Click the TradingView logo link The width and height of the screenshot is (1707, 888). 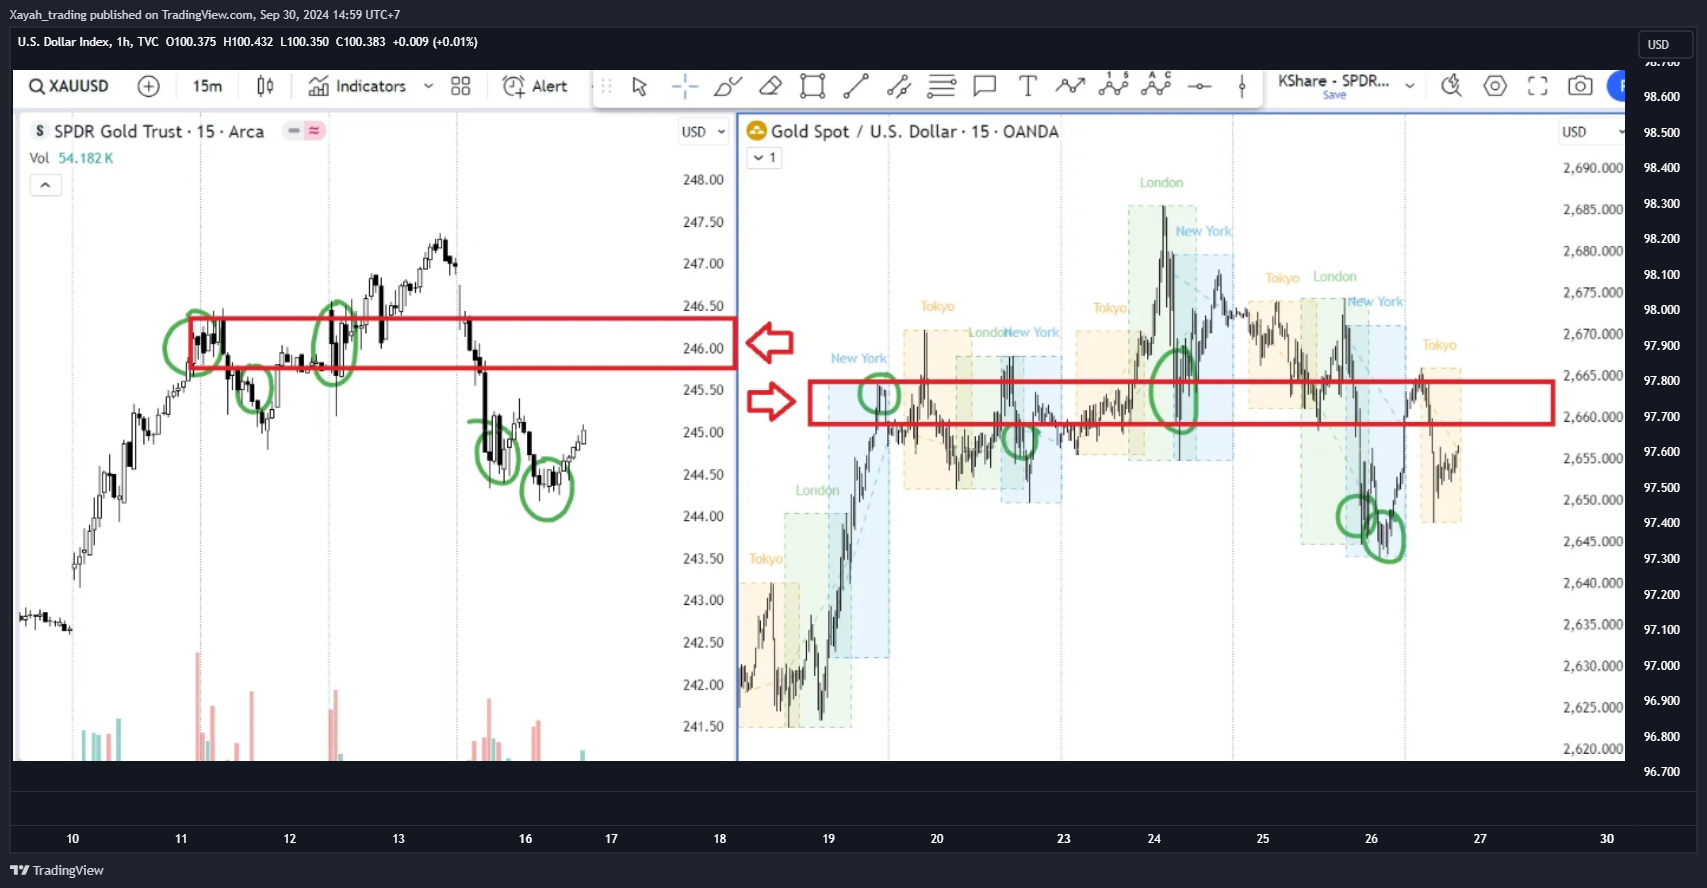57,870
